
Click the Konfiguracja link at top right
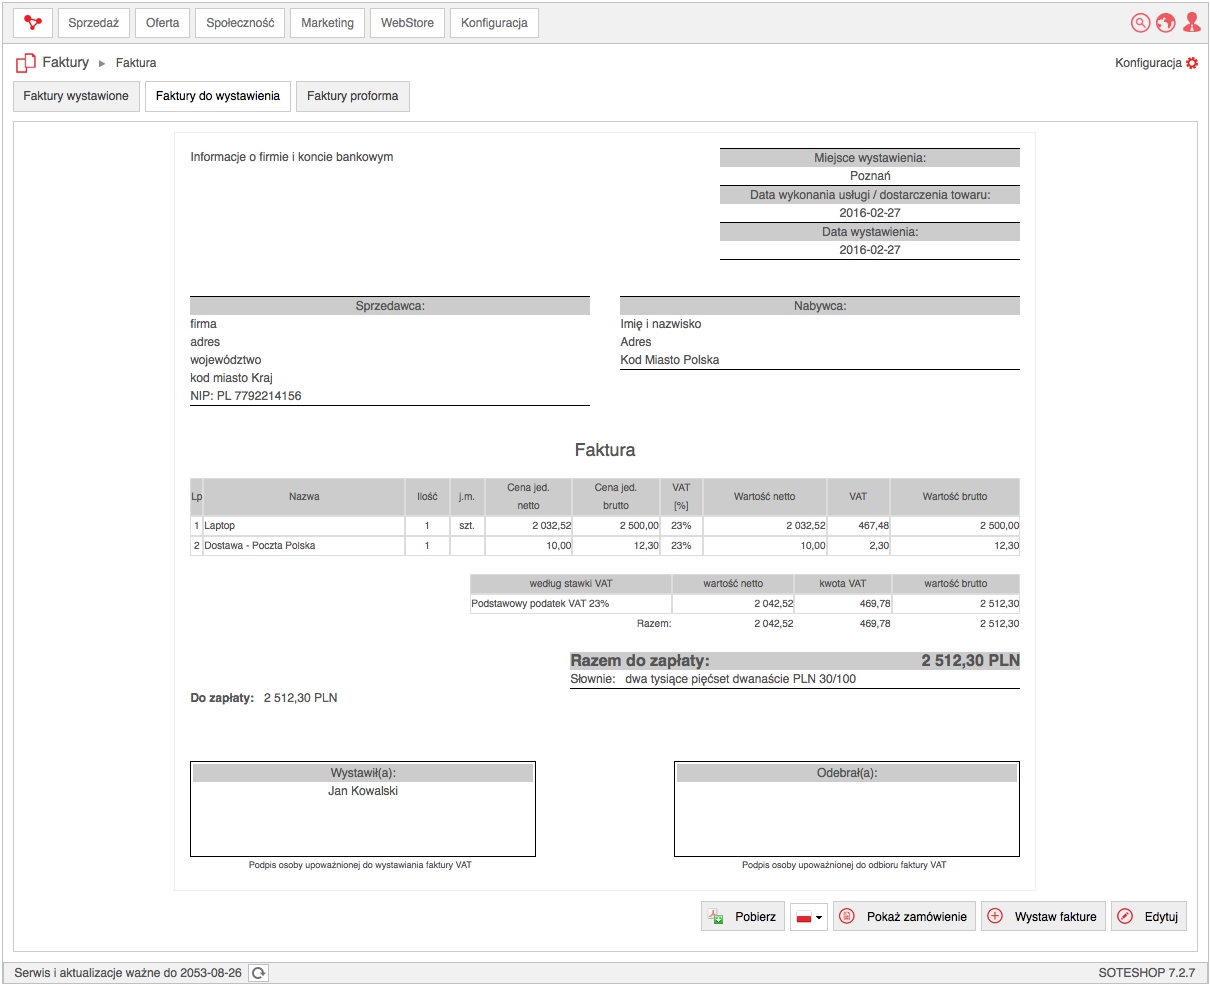click(x=1149, y=63)
